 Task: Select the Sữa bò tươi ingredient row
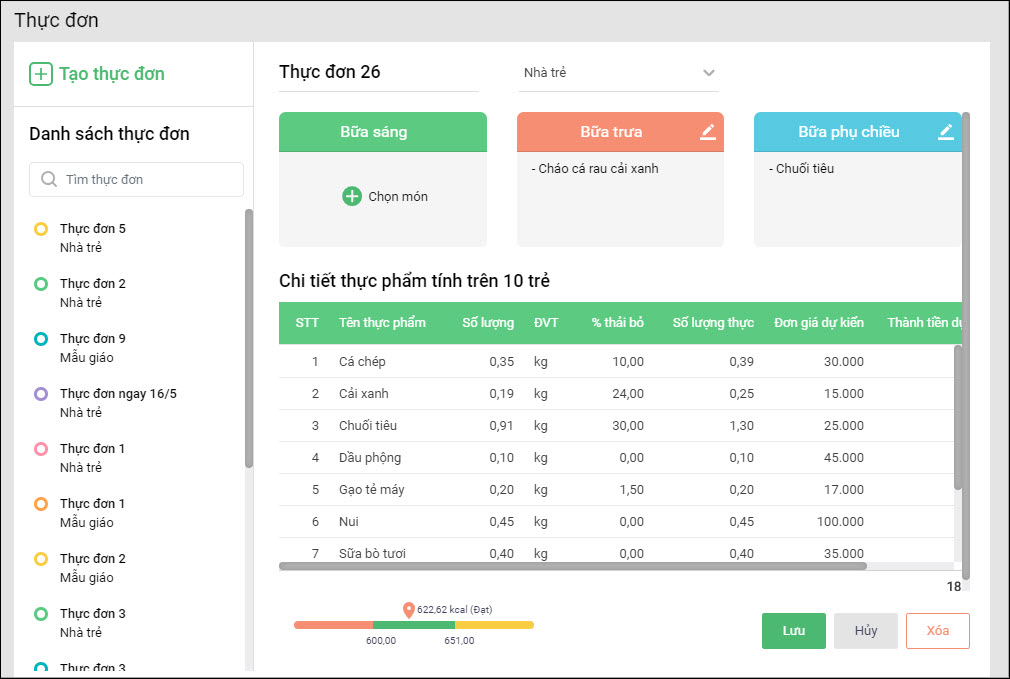pos(616,551)
